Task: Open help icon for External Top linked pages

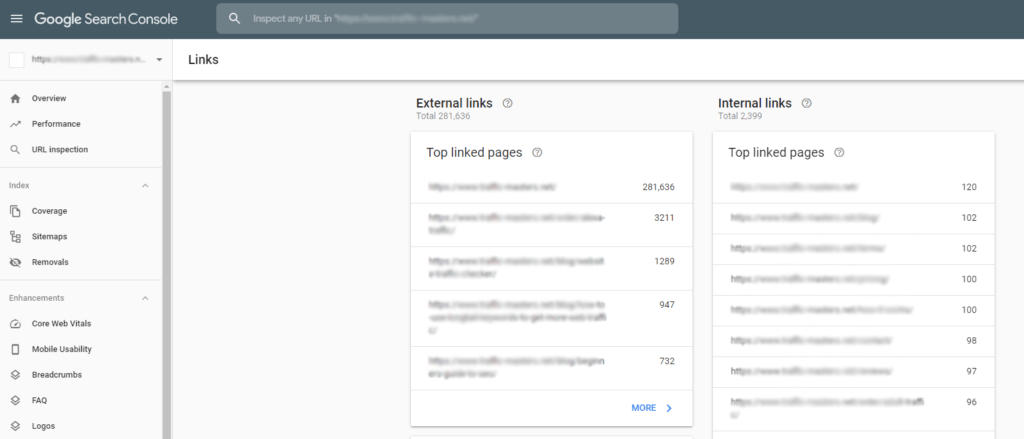Action: (537, 153)
